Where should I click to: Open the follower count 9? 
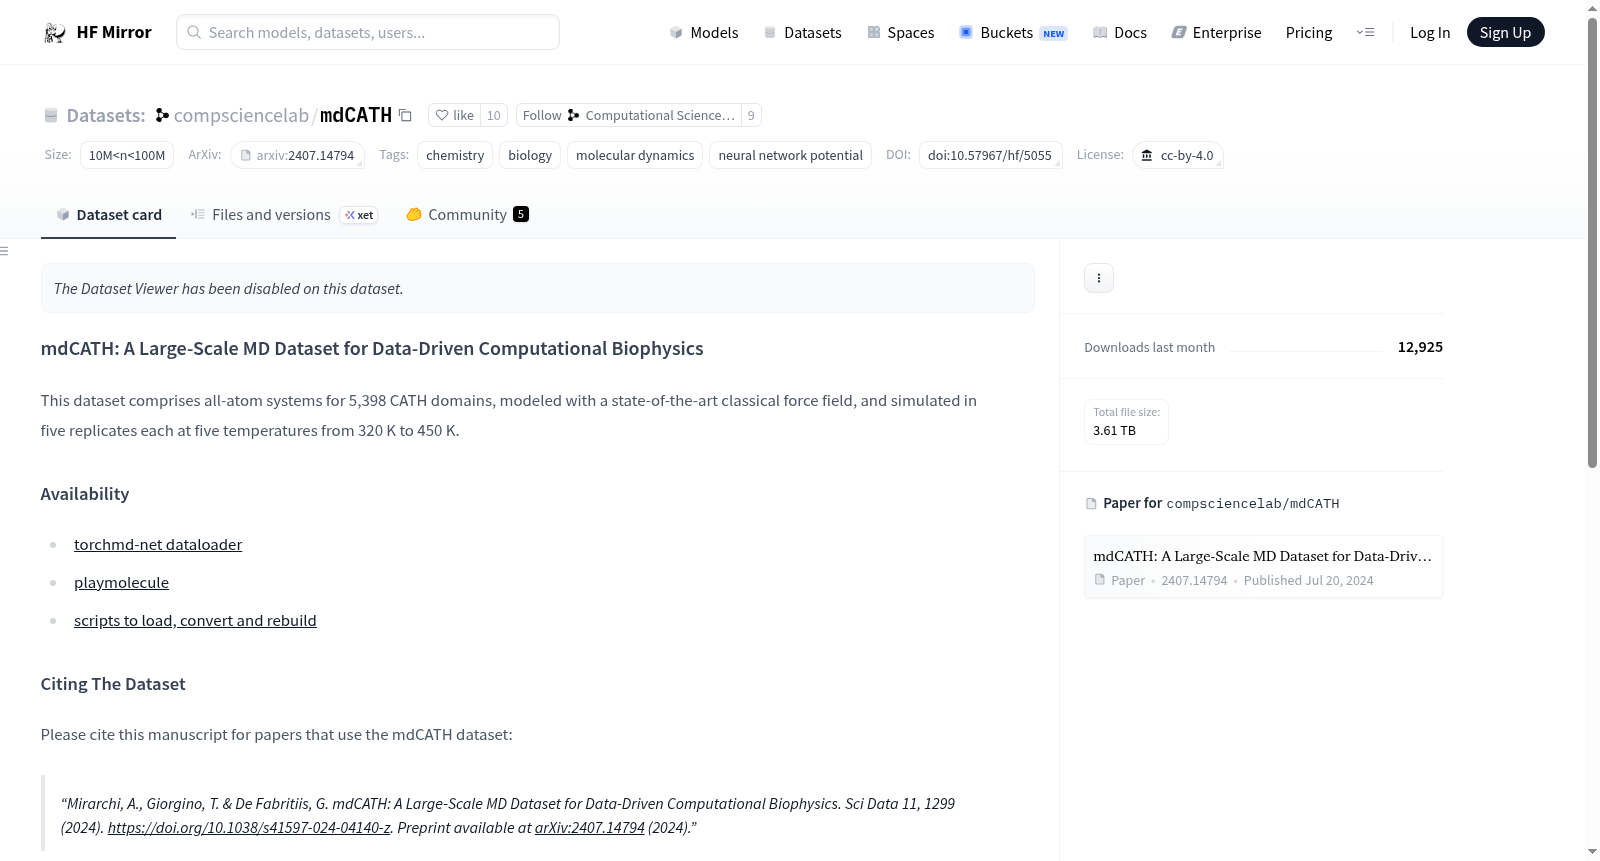coord(751,115)
